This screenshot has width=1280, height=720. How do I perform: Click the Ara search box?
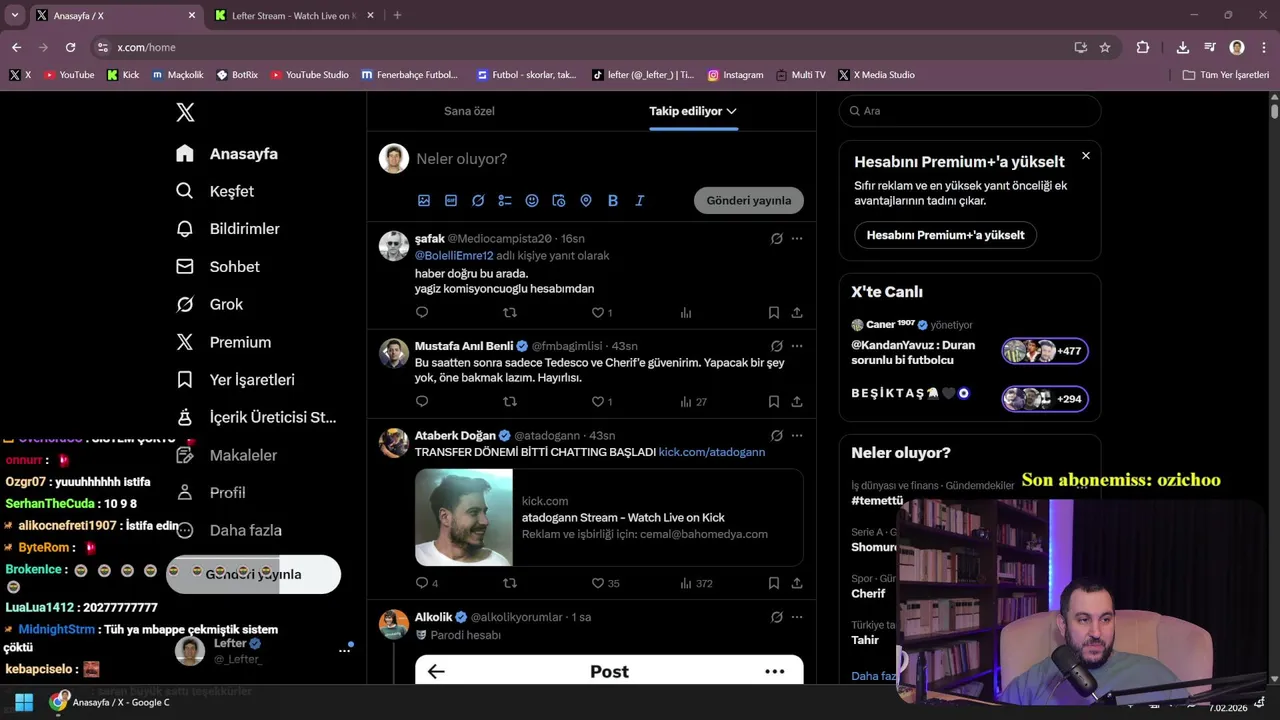(x=970, y=111)
